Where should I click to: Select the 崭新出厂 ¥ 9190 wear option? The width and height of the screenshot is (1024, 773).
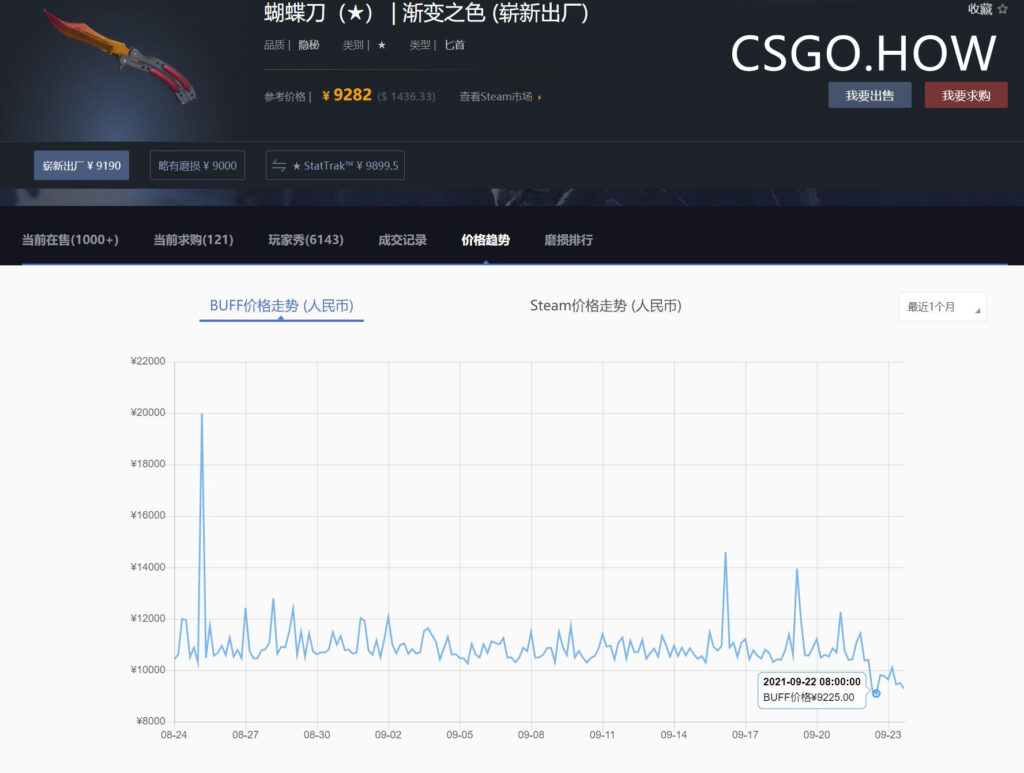(82, 165)
